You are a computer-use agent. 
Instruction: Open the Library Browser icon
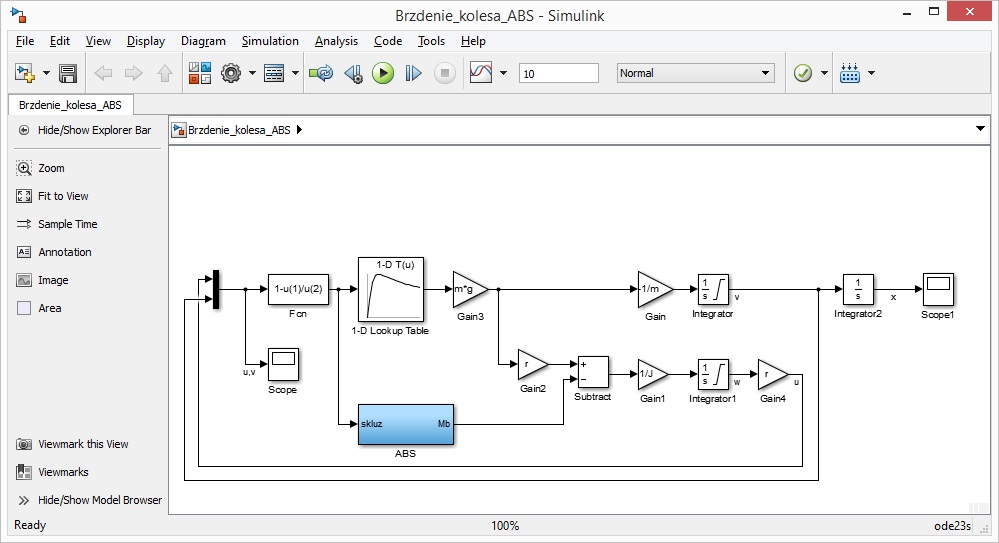click(200, 73)
